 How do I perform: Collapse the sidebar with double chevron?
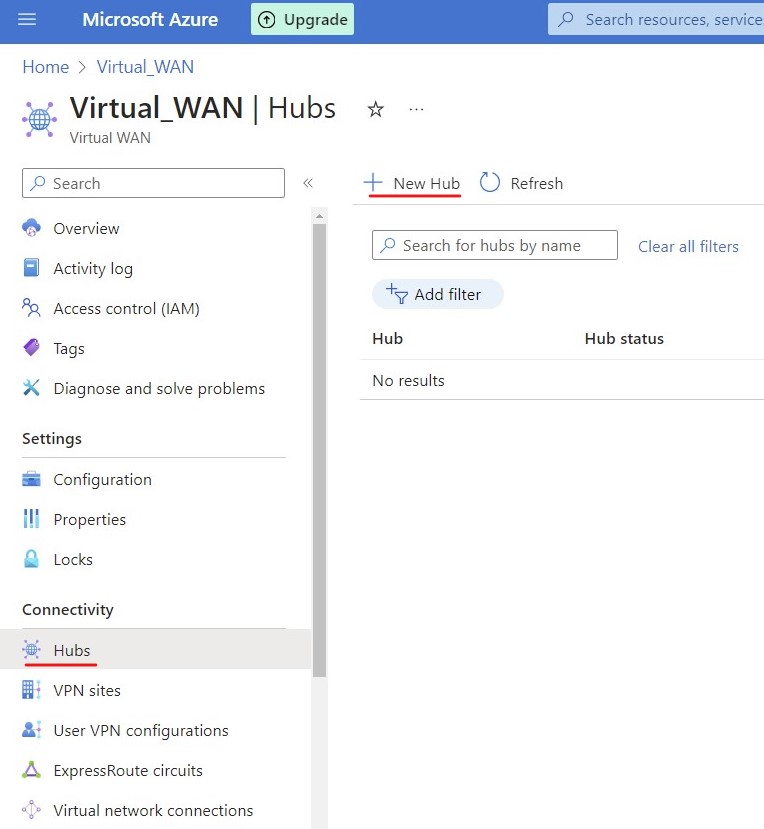pos(308,183)
